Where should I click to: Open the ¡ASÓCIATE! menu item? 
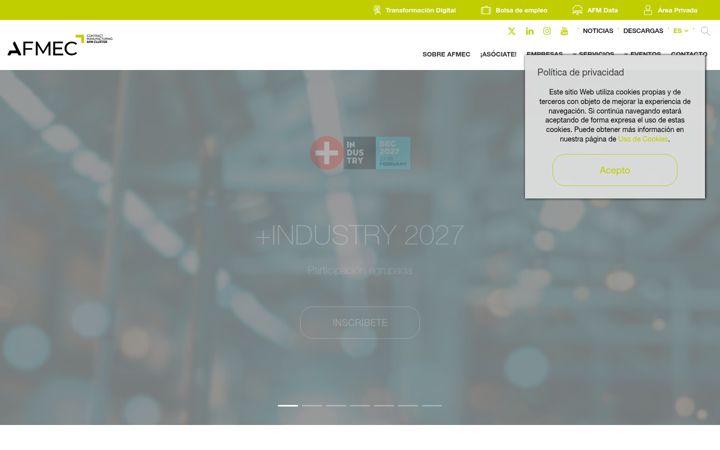pos(498,54)
